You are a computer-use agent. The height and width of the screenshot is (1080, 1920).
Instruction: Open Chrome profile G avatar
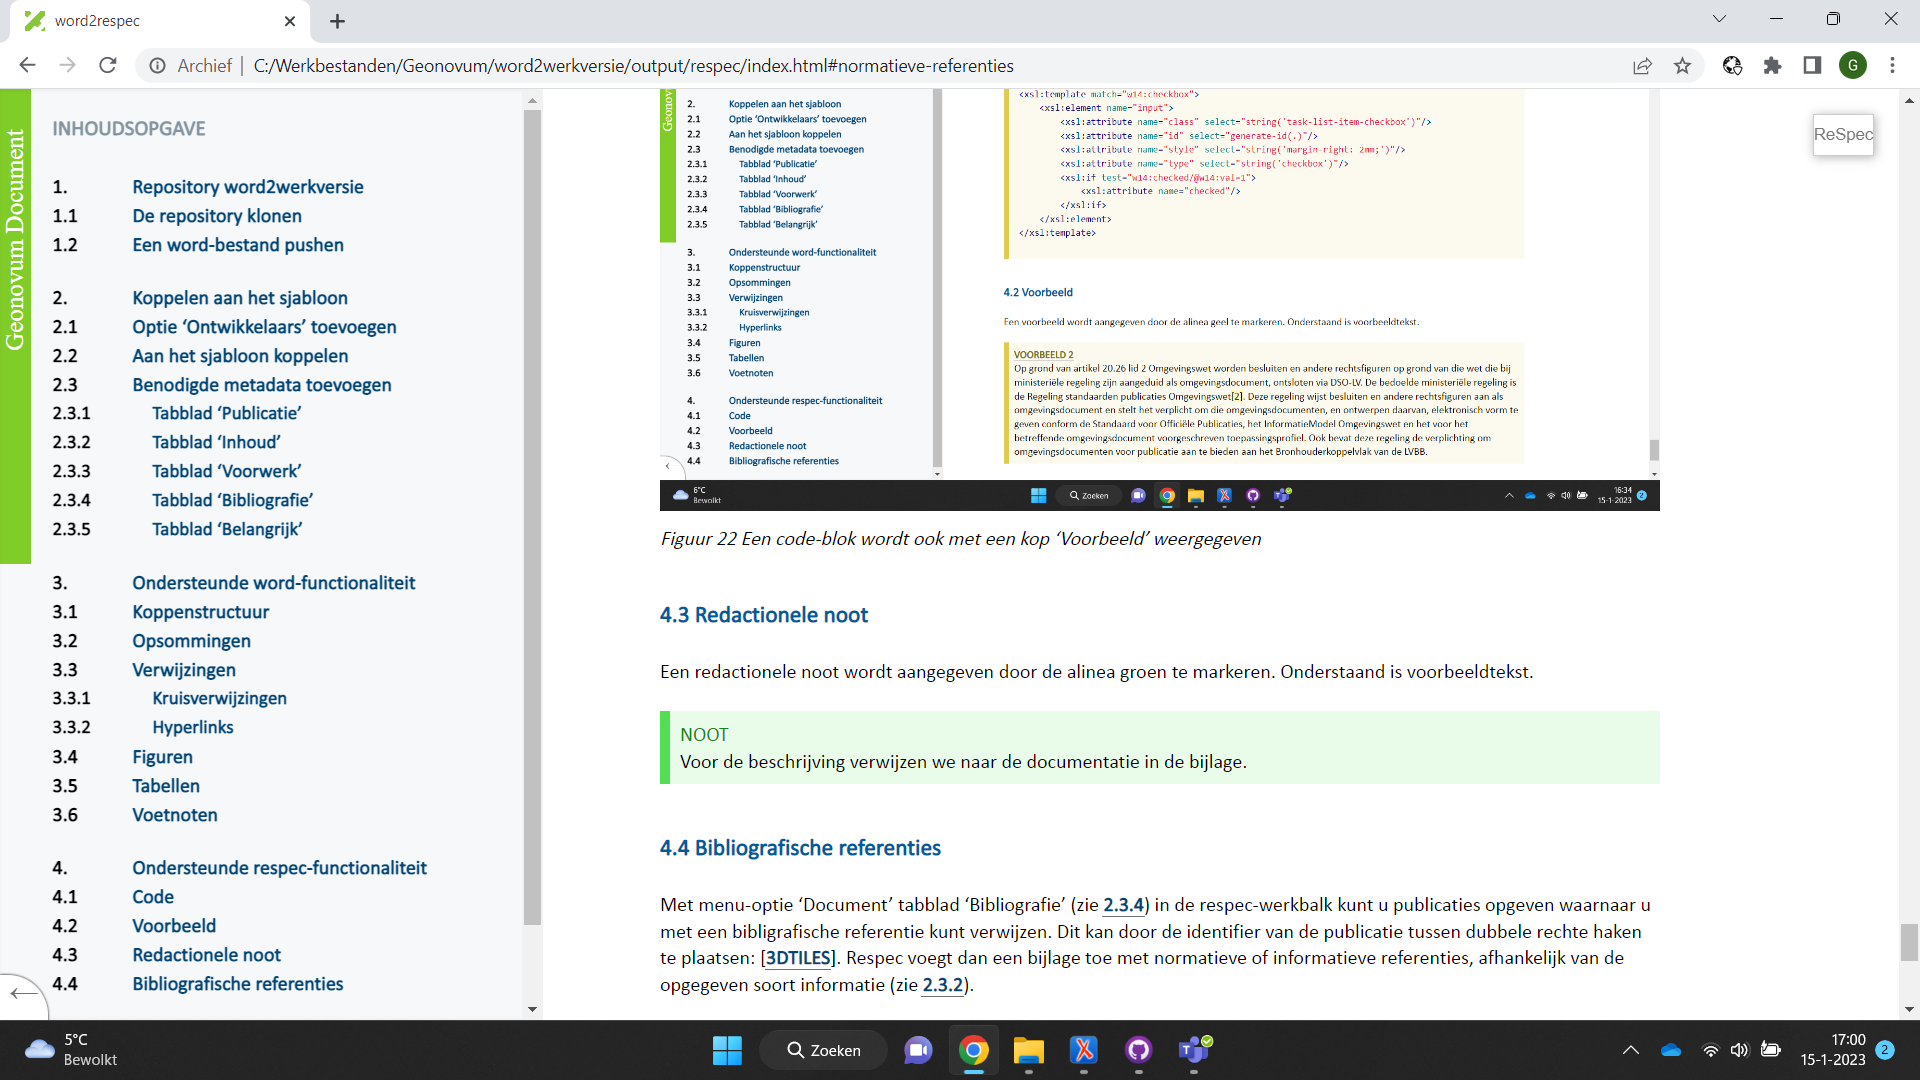pos(1853,66)
